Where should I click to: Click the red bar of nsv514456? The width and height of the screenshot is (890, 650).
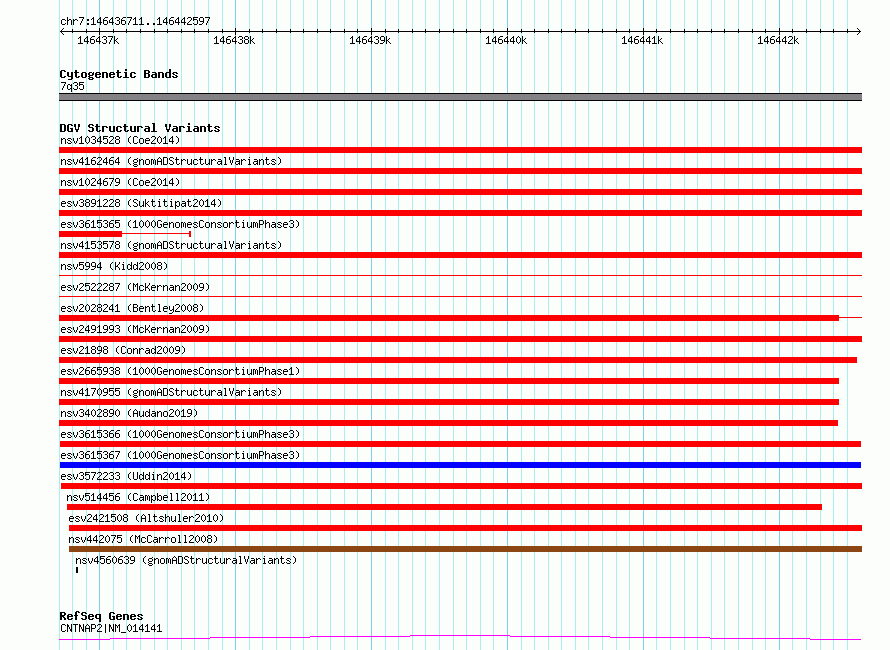click(x=444, y=507)
